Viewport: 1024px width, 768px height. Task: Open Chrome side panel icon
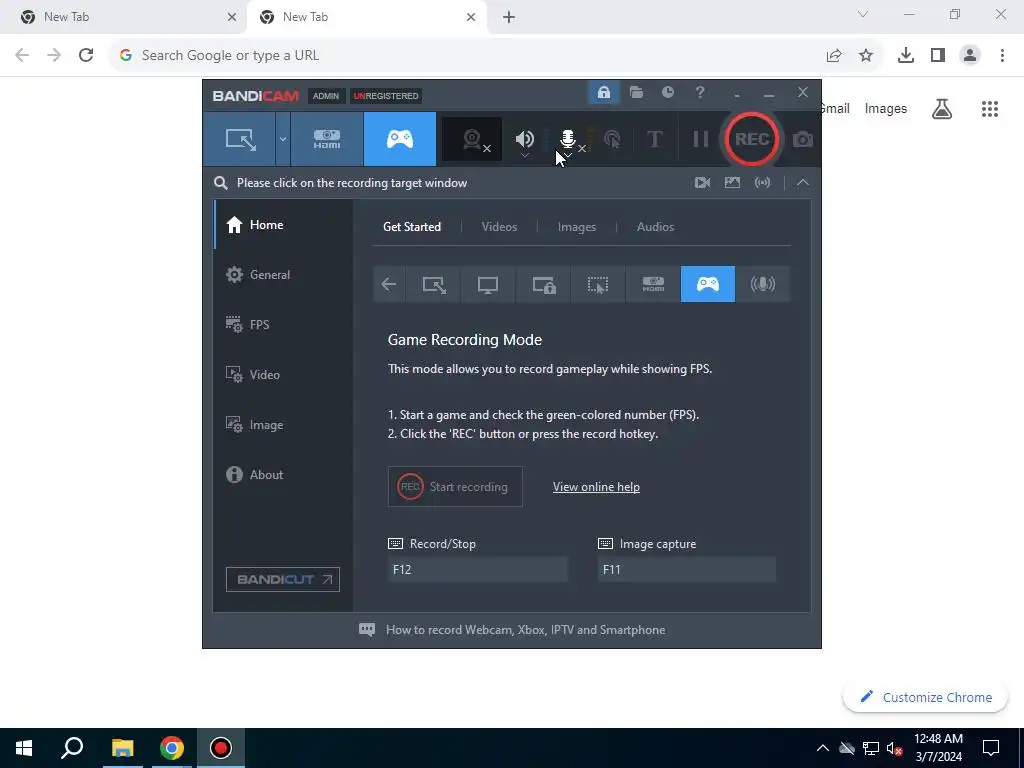[x=938, y=56]
